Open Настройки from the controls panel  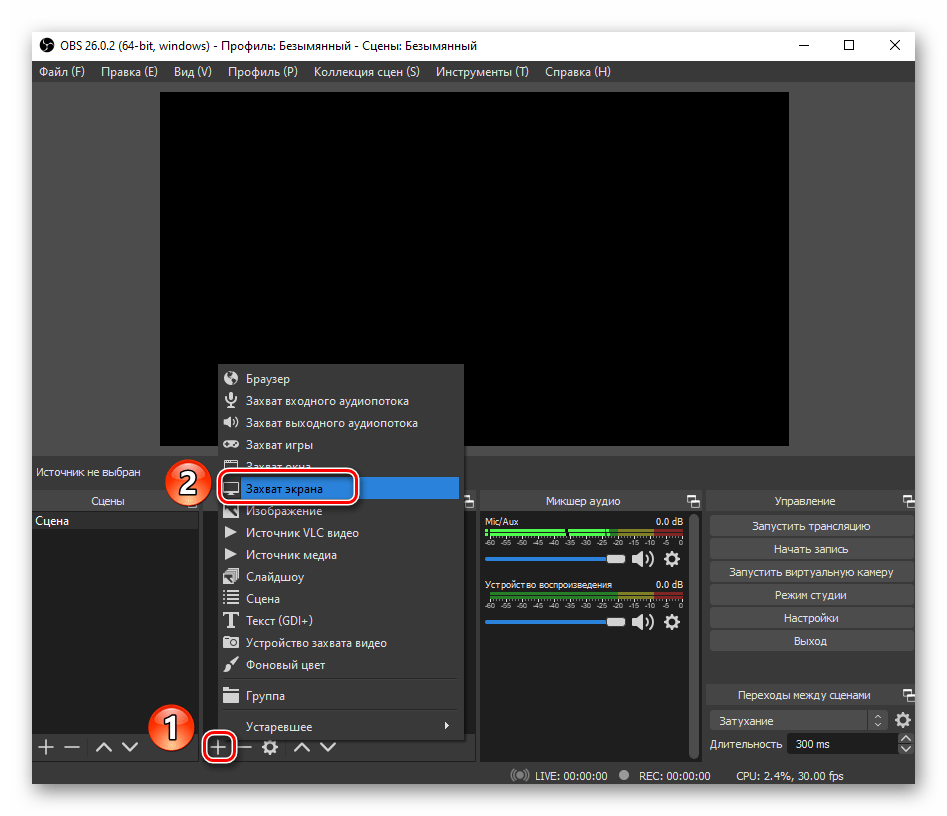tap(811, 618)
